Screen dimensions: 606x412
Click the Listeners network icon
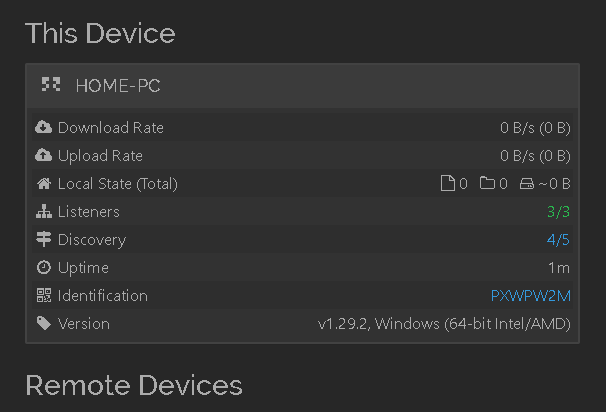44,211
